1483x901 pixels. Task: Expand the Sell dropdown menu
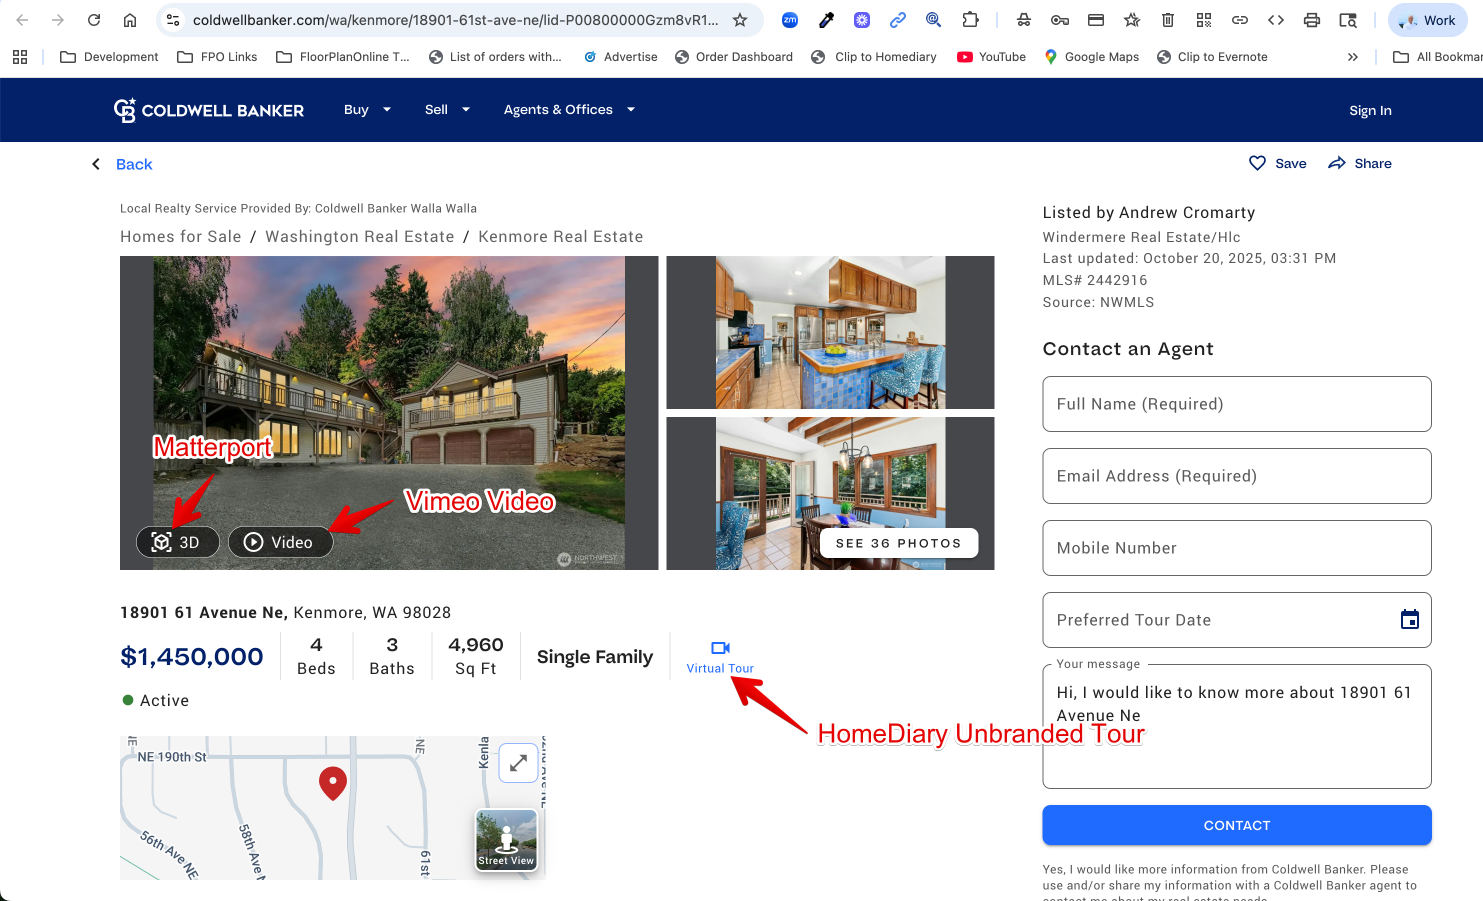tap(447, 110)
